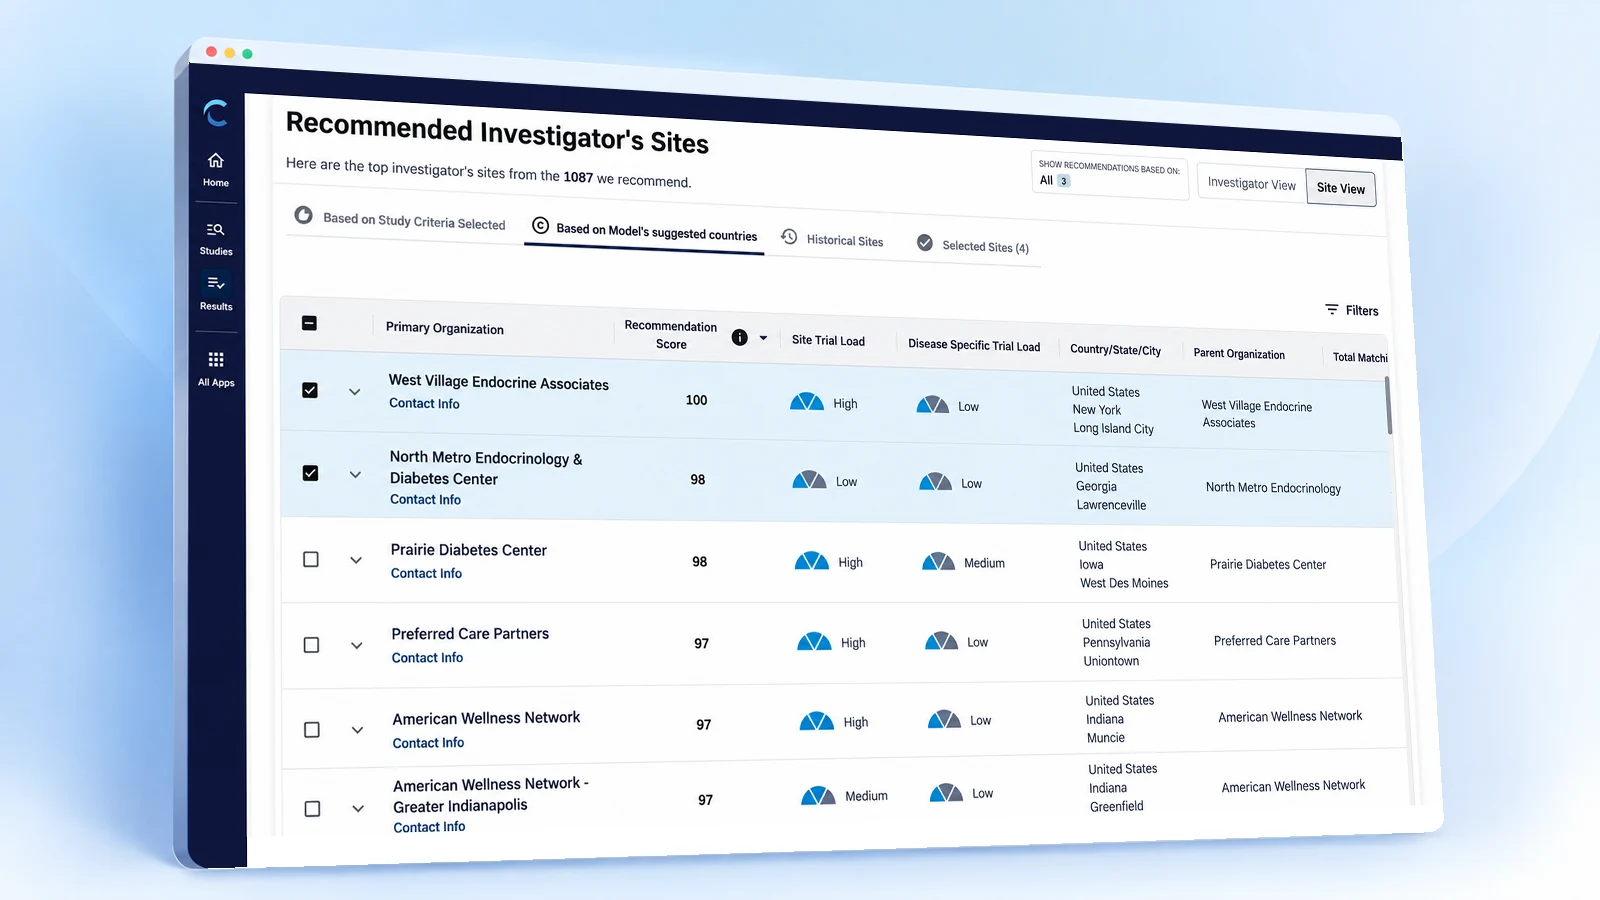Expand Greater Indianapolis row details
Image resolution: width=1600 pixels, height=900 pixels.
point(358,808)
